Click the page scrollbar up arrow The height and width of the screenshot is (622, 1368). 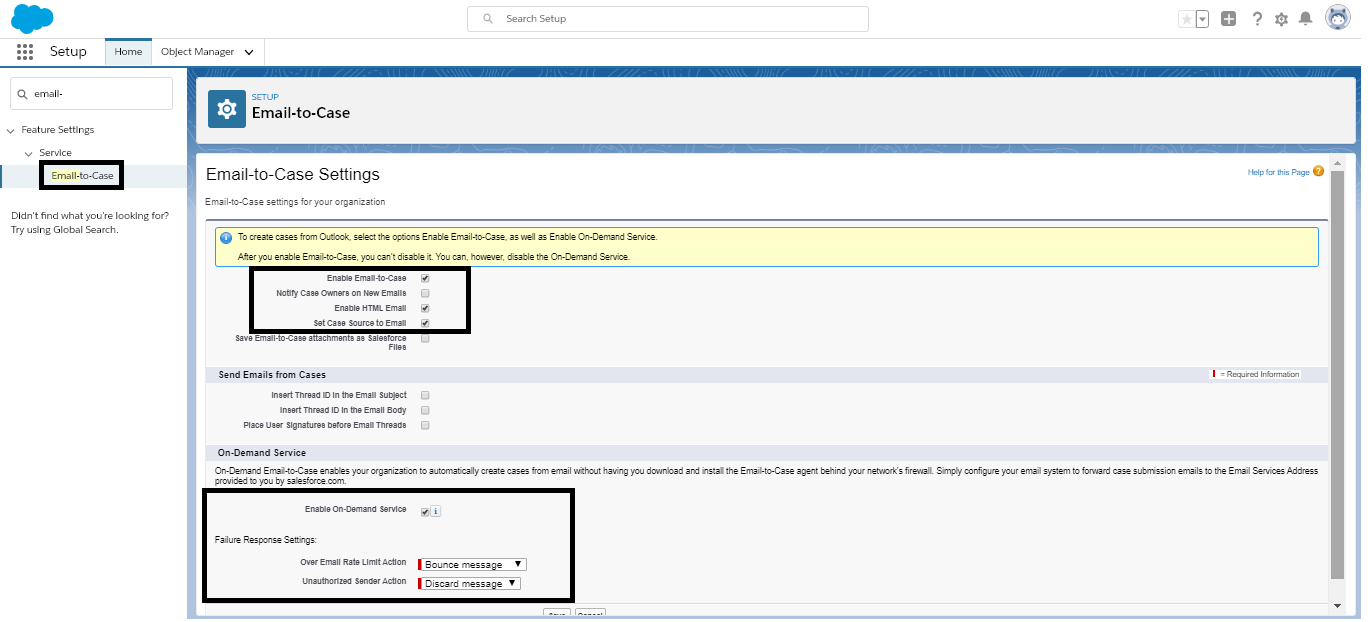(1337, 161)
